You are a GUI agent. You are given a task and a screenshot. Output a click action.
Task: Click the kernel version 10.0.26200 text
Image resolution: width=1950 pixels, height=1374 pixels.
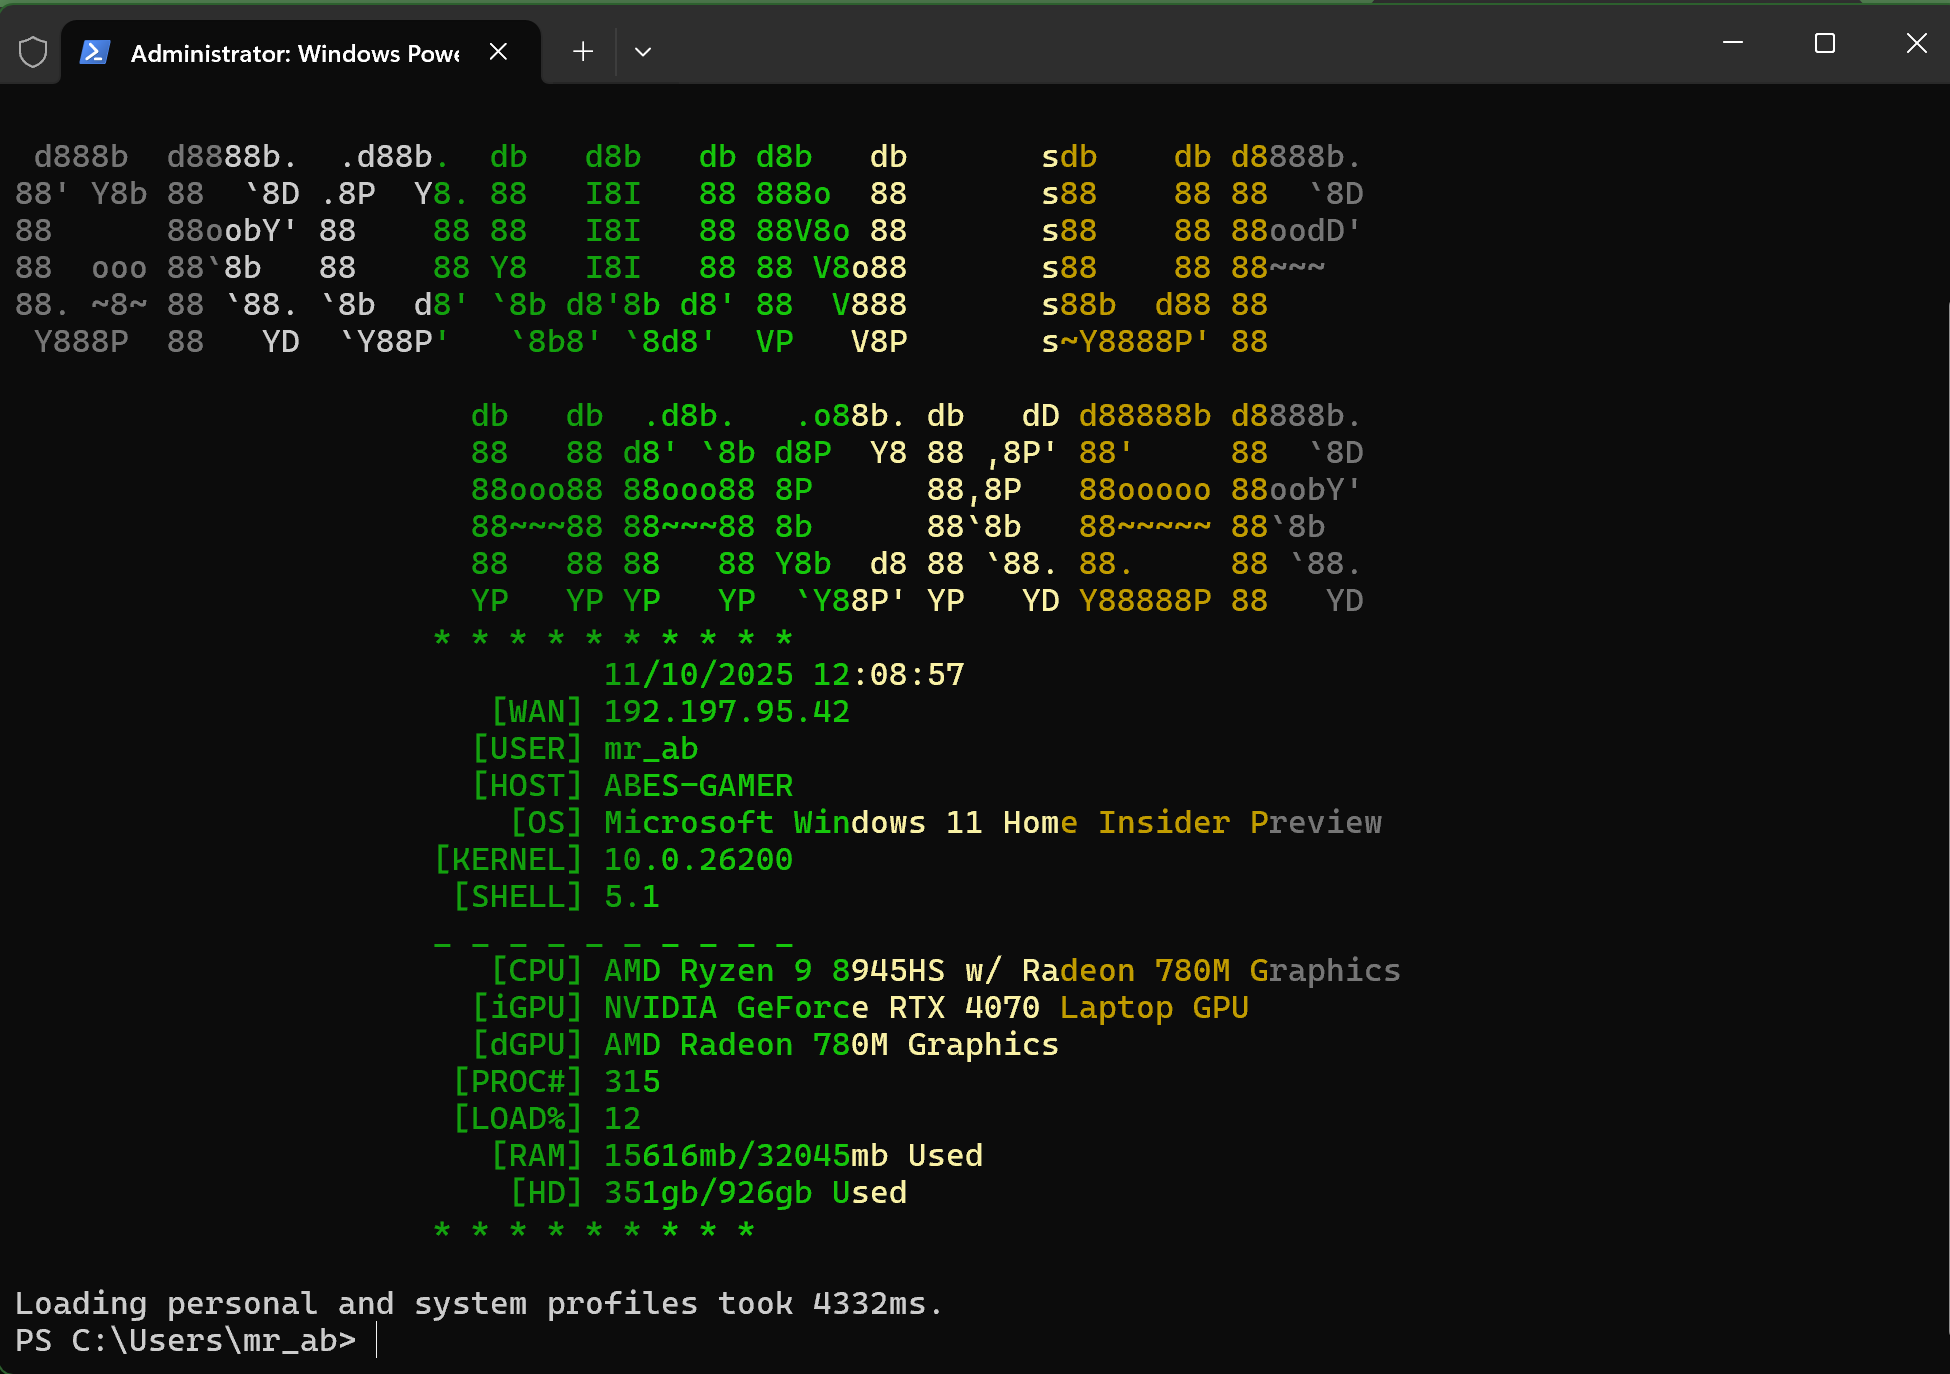click(698, 860)
